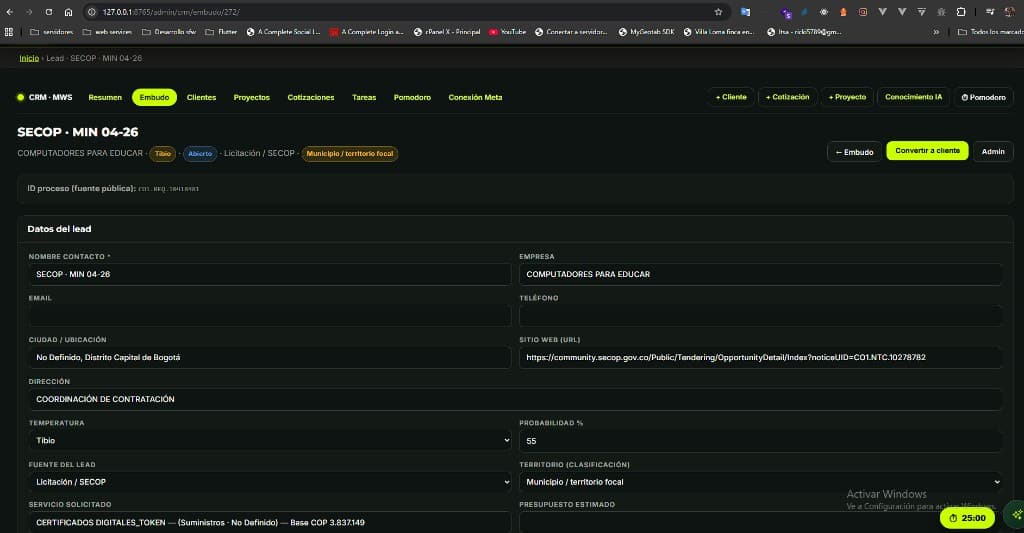Viewport: 1024px width, 533px height.
Task: Open the browser home page icon
Action: click(69, 12)
